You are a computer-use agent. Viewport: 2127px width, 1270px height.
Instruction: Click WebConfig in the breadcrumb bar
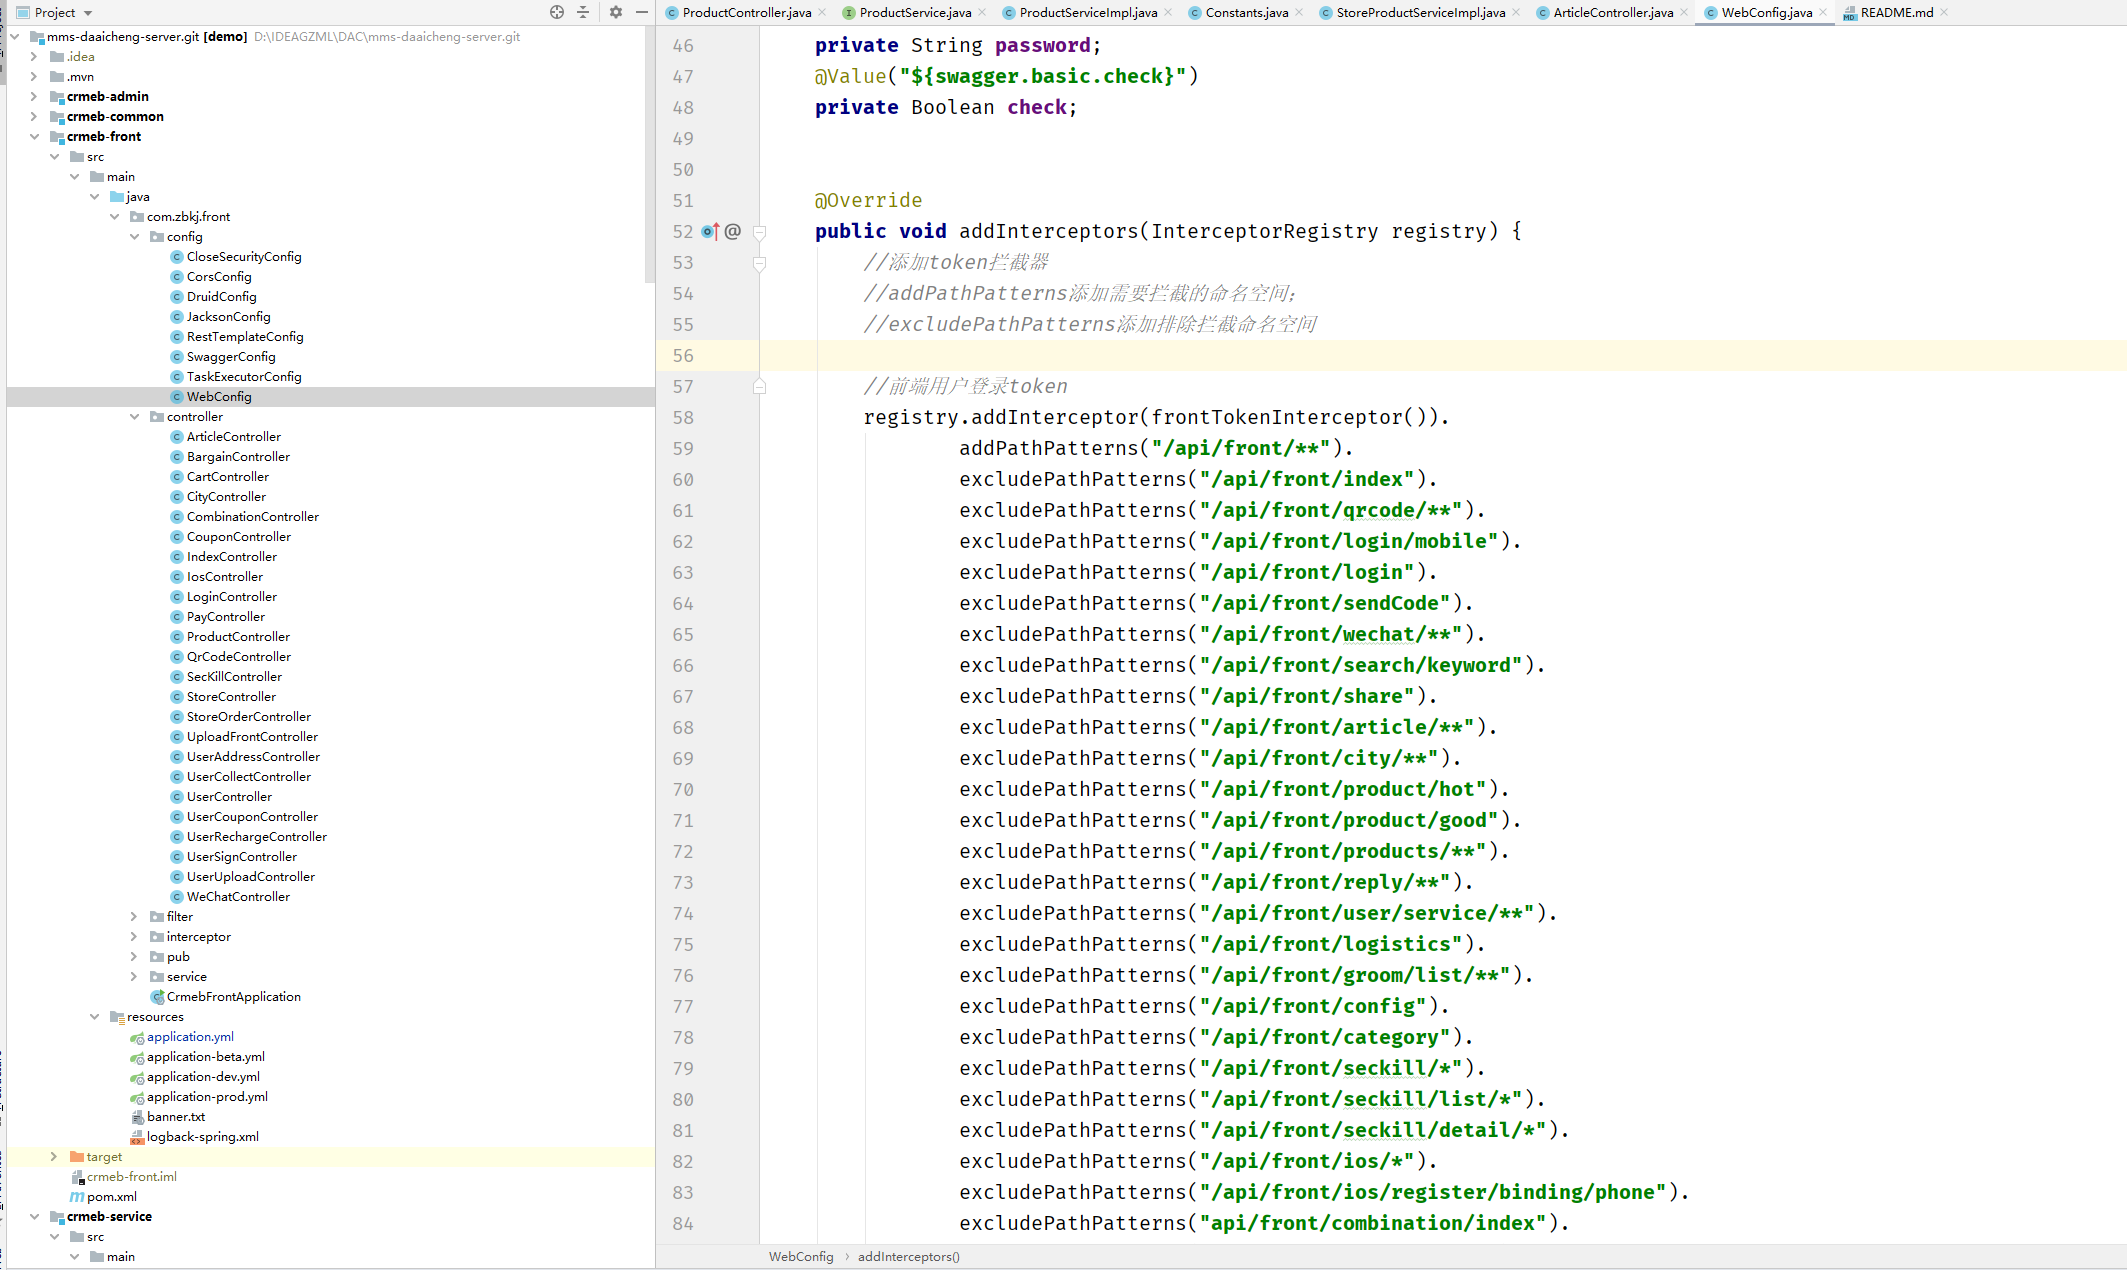coord(800,1256)
